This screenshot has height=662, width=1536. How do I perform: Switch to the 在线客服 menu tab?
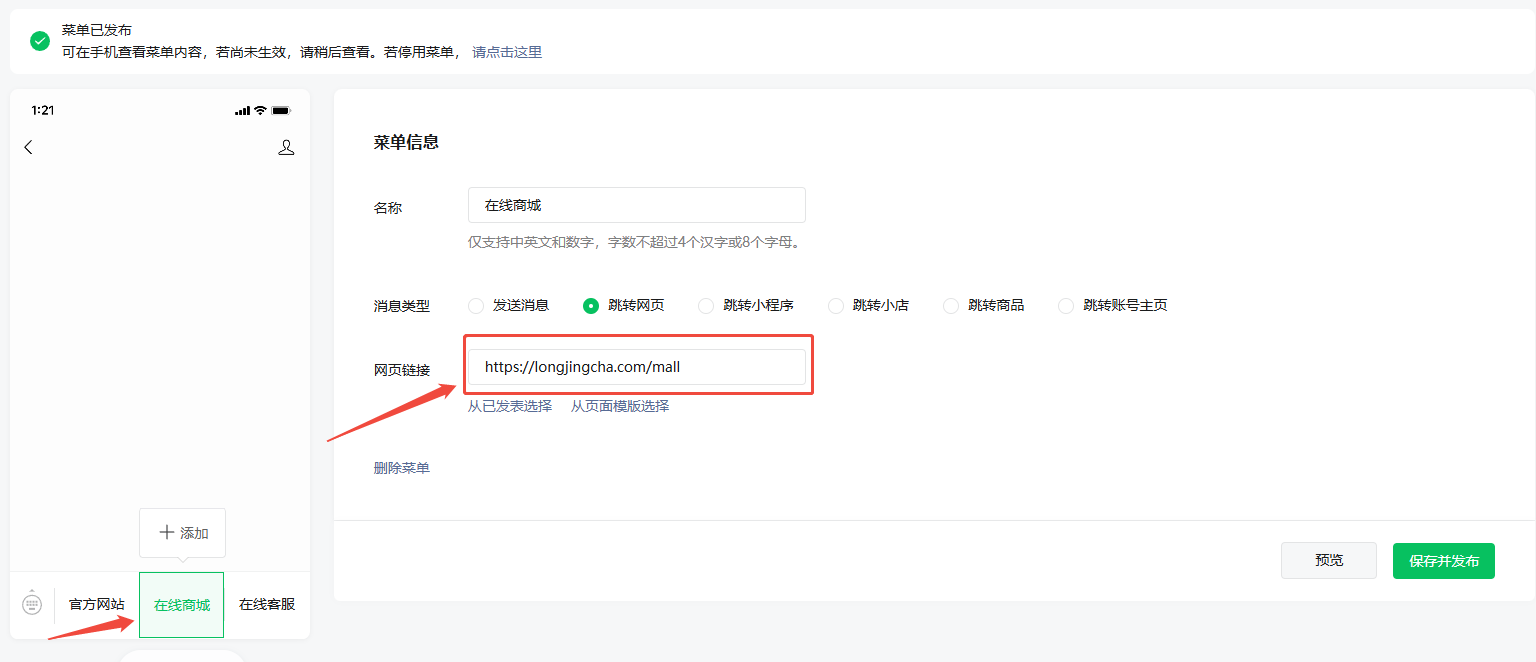[267, 604]
